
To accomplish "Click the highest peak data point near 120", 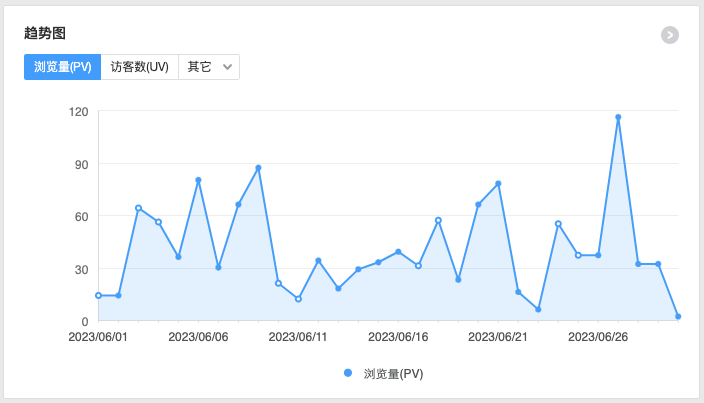I will pos(618,117).
